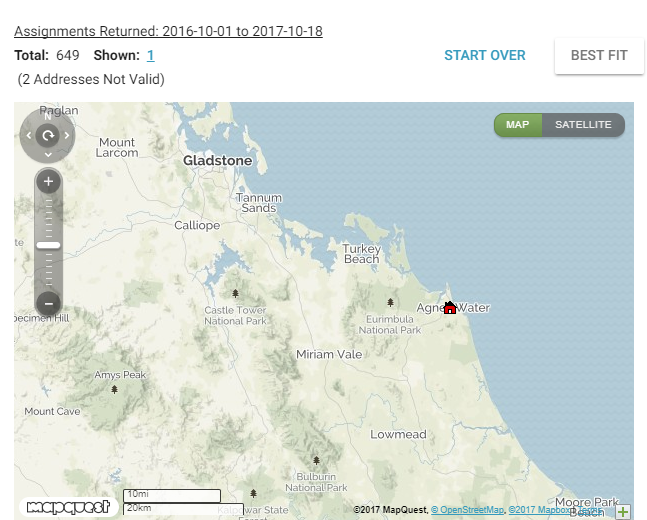Click the Tannum Sands map label
Viewport: 647px width, 520px height.
point(259,203)
